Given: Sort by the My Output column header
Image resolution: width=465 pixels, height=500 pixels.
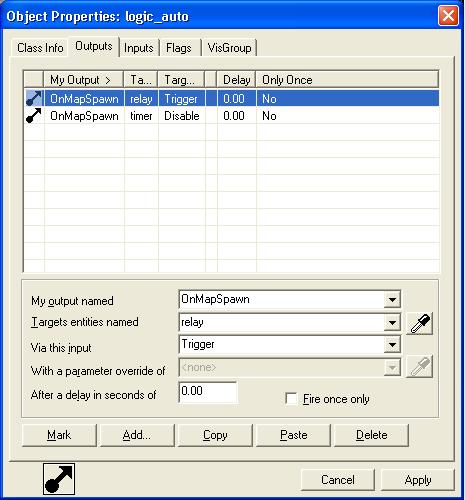Looking at the screenshot, I should click(83, 80).
